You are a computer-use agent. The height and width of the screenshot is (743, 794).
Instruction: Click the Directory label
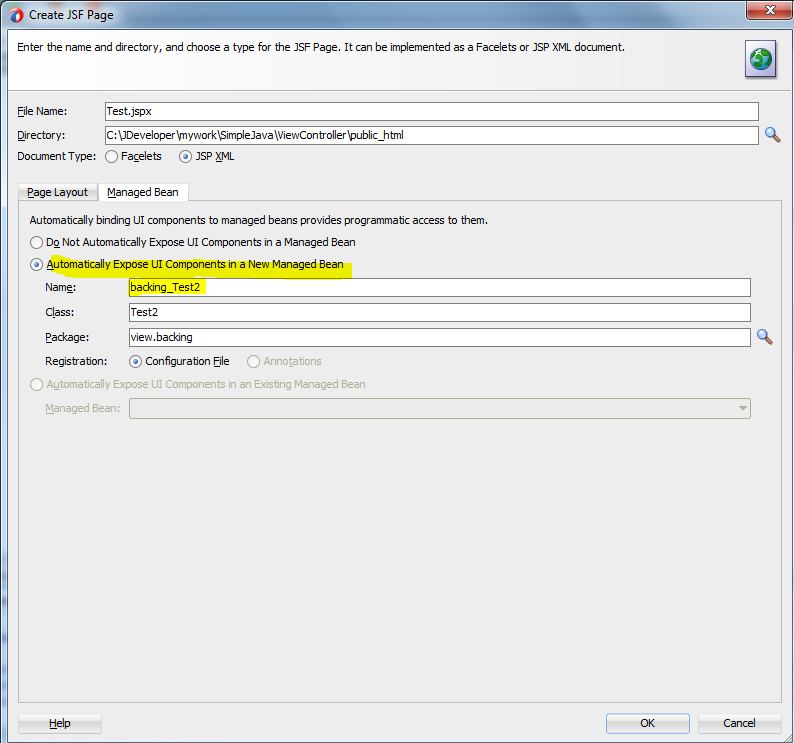41,135
